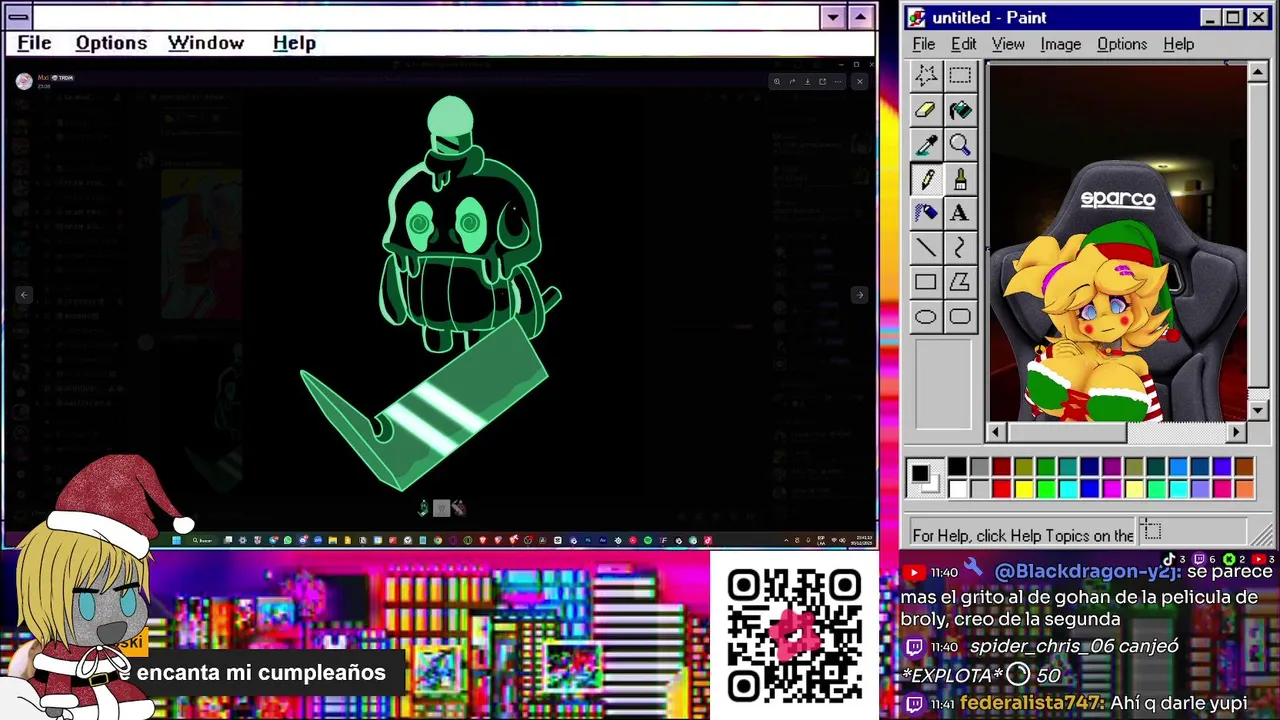Image resolution: width=1280 pixels, height=720 pixels.
Task: Open the three-dots more options in image viewer
Action: (838, 82)
